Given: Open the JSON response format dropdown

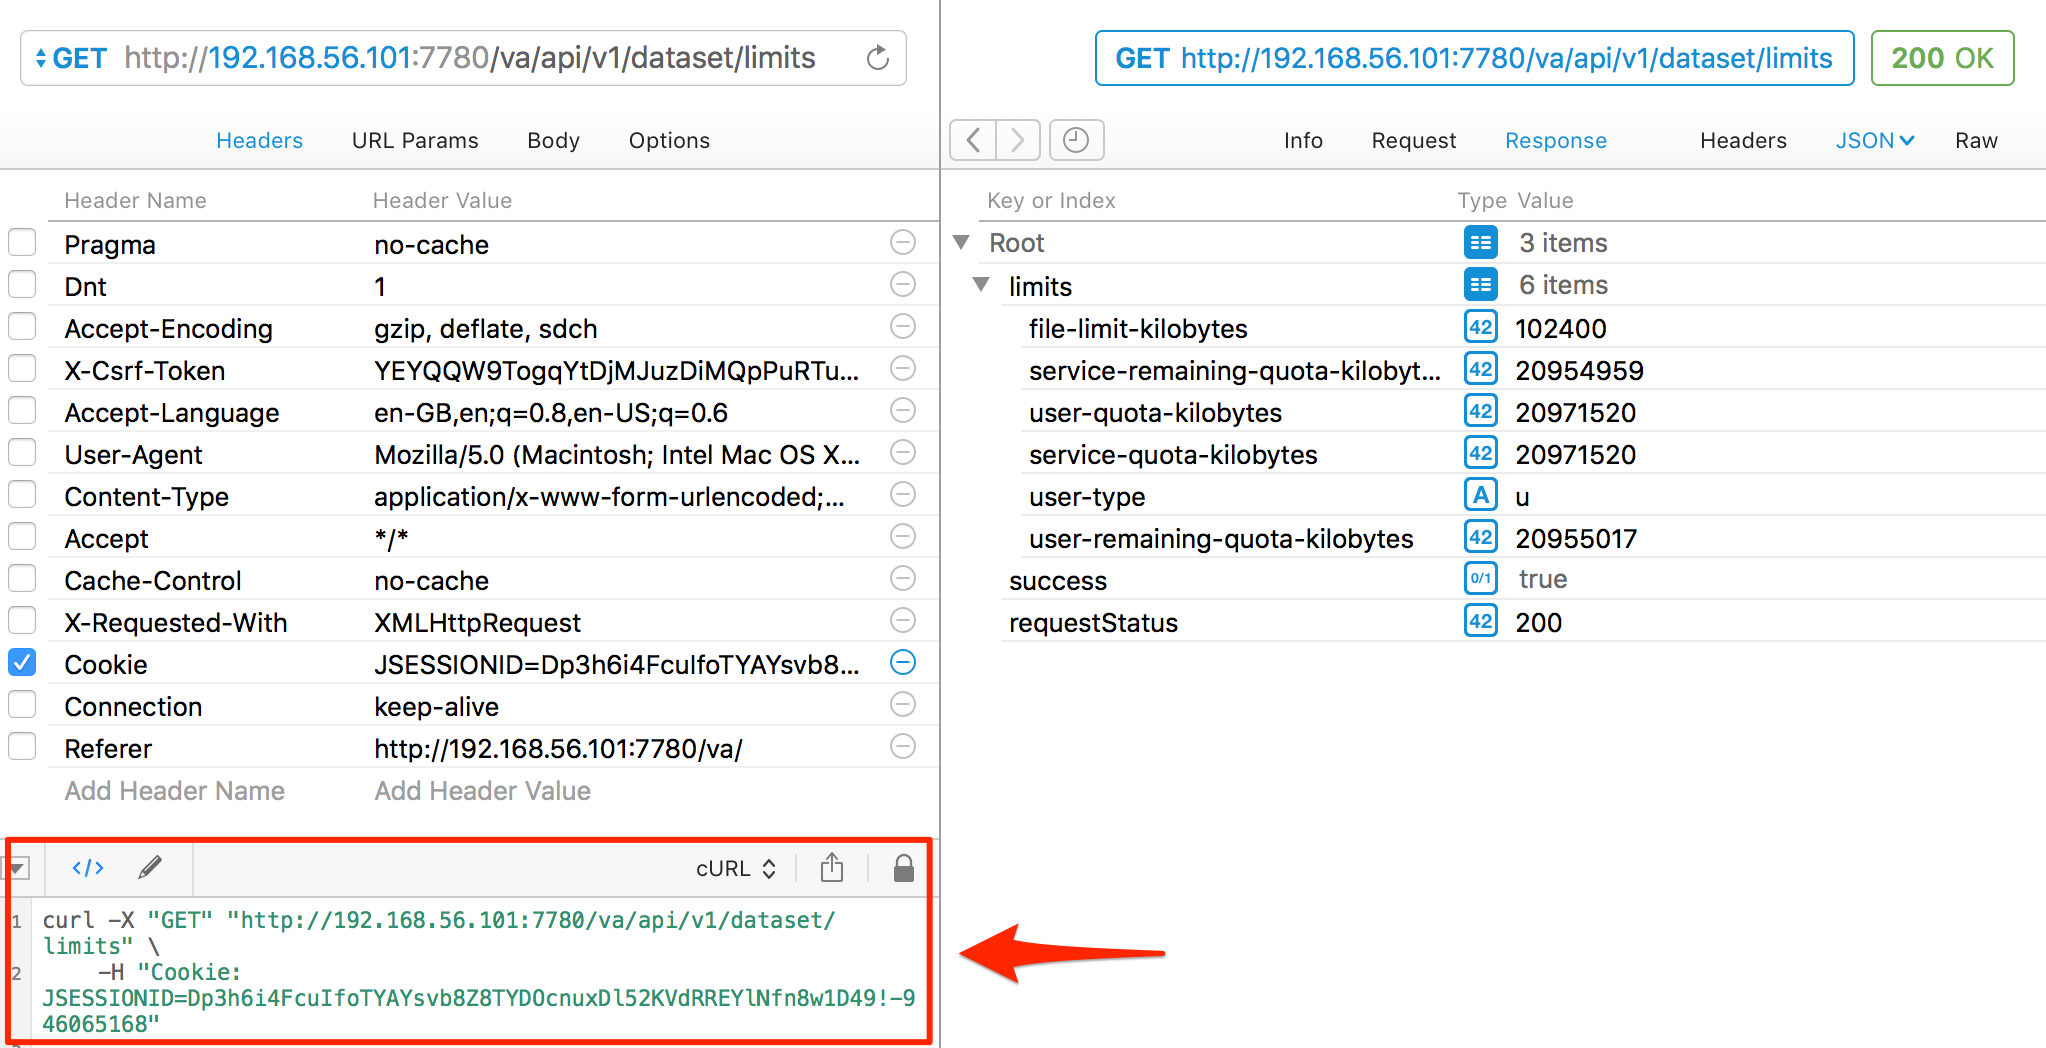Looking at the screenshot, I should click(x=1874, y=141).
